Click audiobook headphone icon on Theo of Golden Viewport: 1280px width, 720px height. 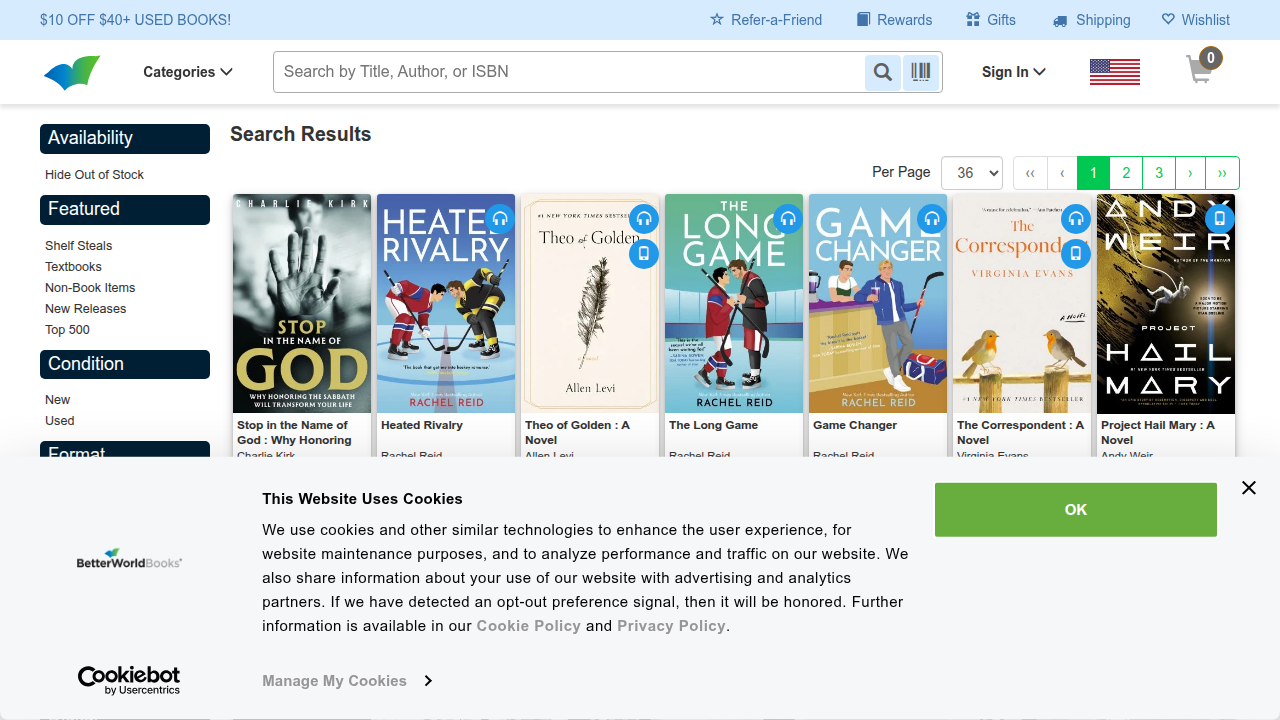(x=644, y=218)
